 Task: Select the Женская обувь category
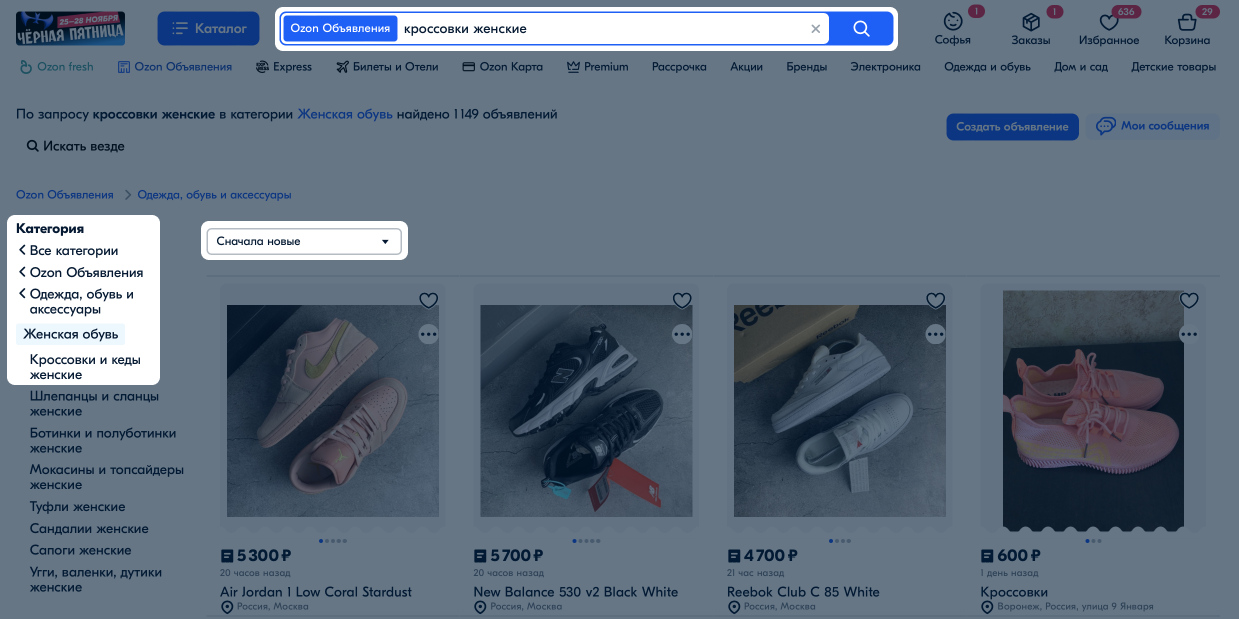(x=71, y=334)
